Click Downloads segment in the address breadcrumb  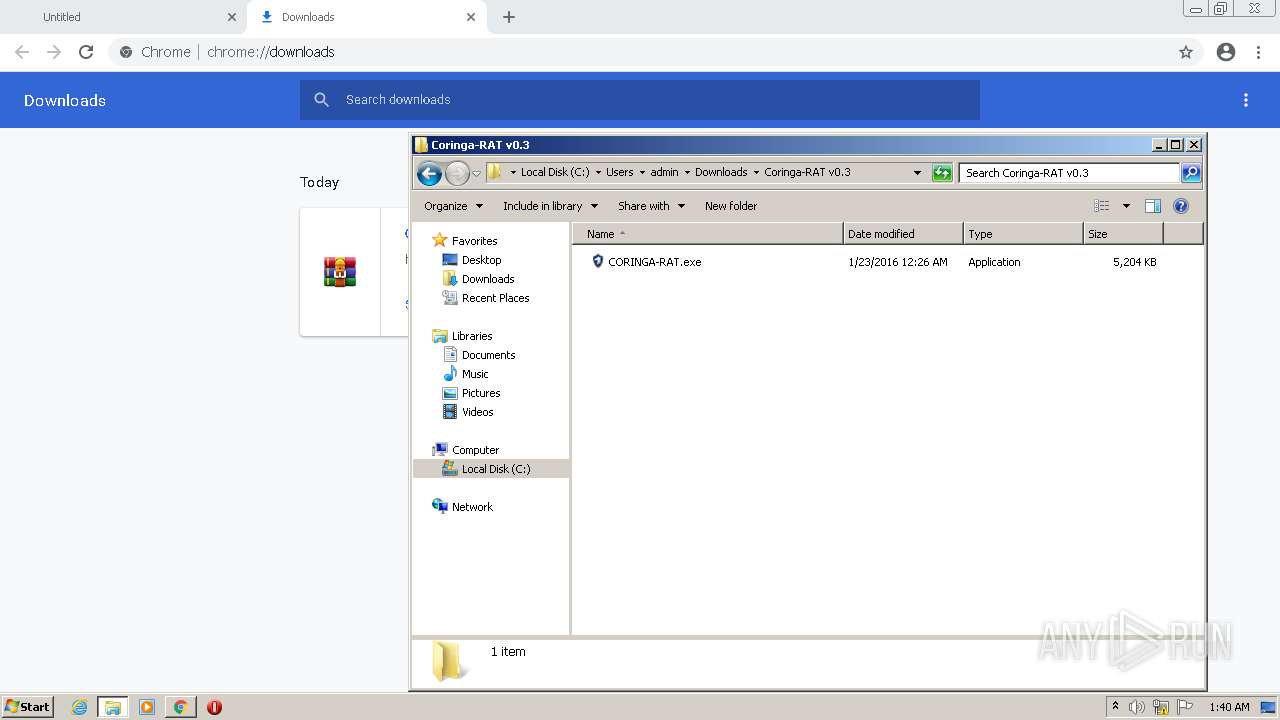point(721,172)
